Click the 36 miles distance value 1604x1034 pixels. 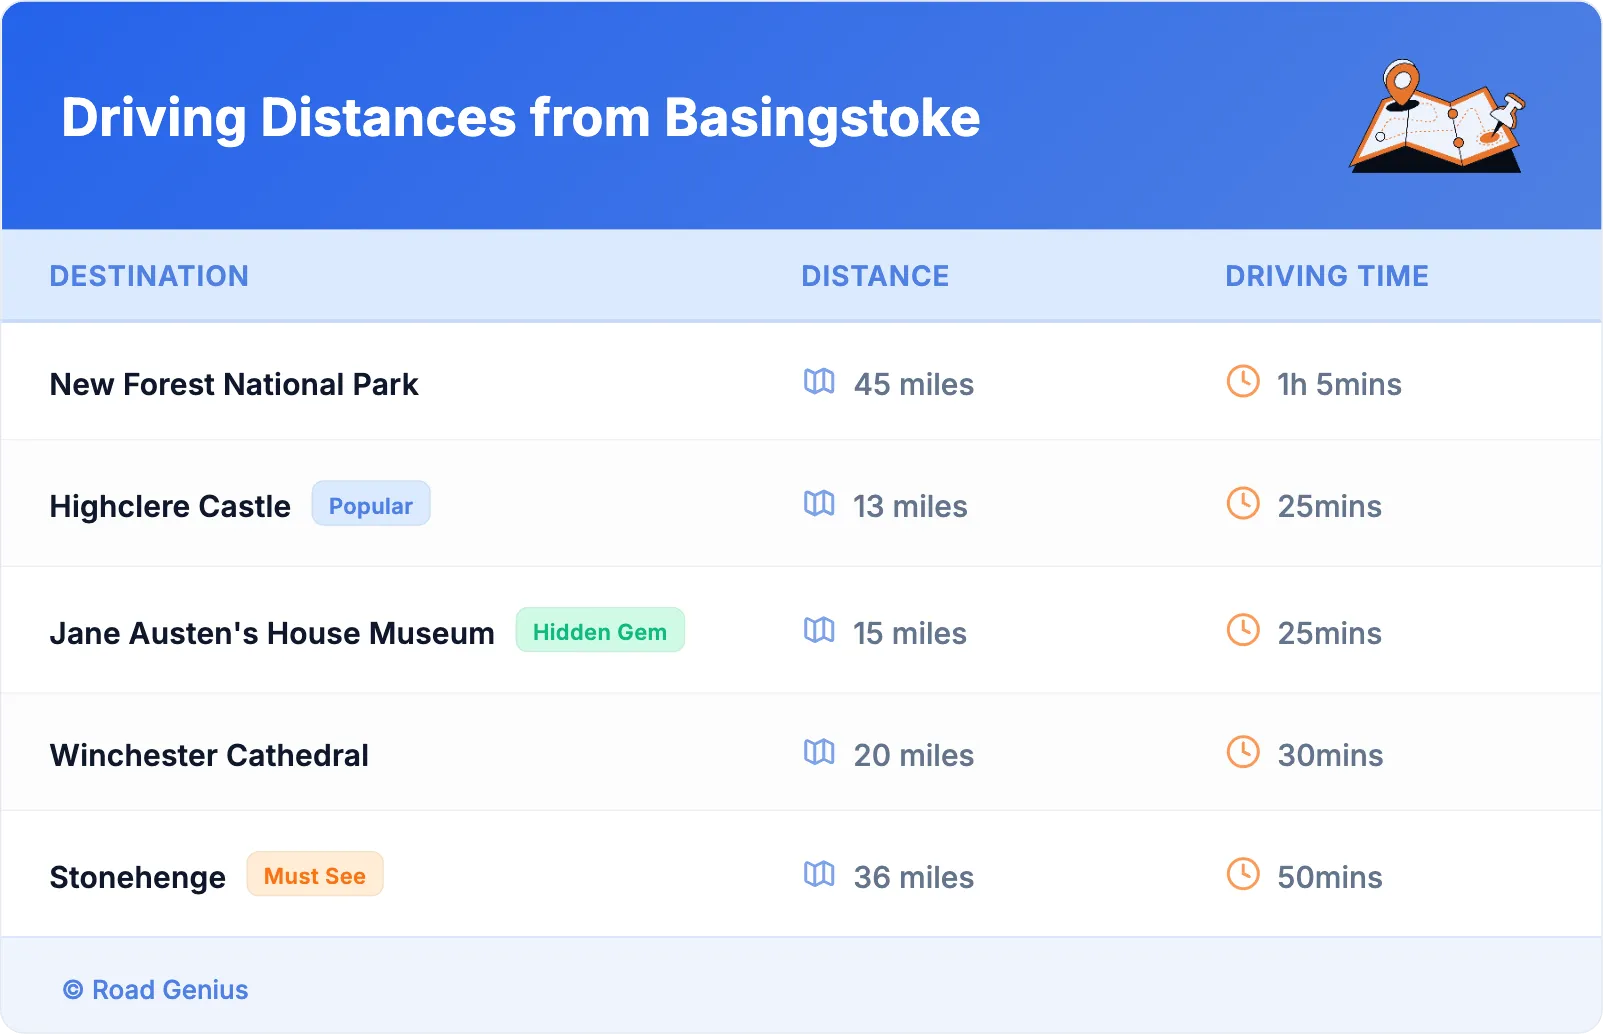pos(914,877)
